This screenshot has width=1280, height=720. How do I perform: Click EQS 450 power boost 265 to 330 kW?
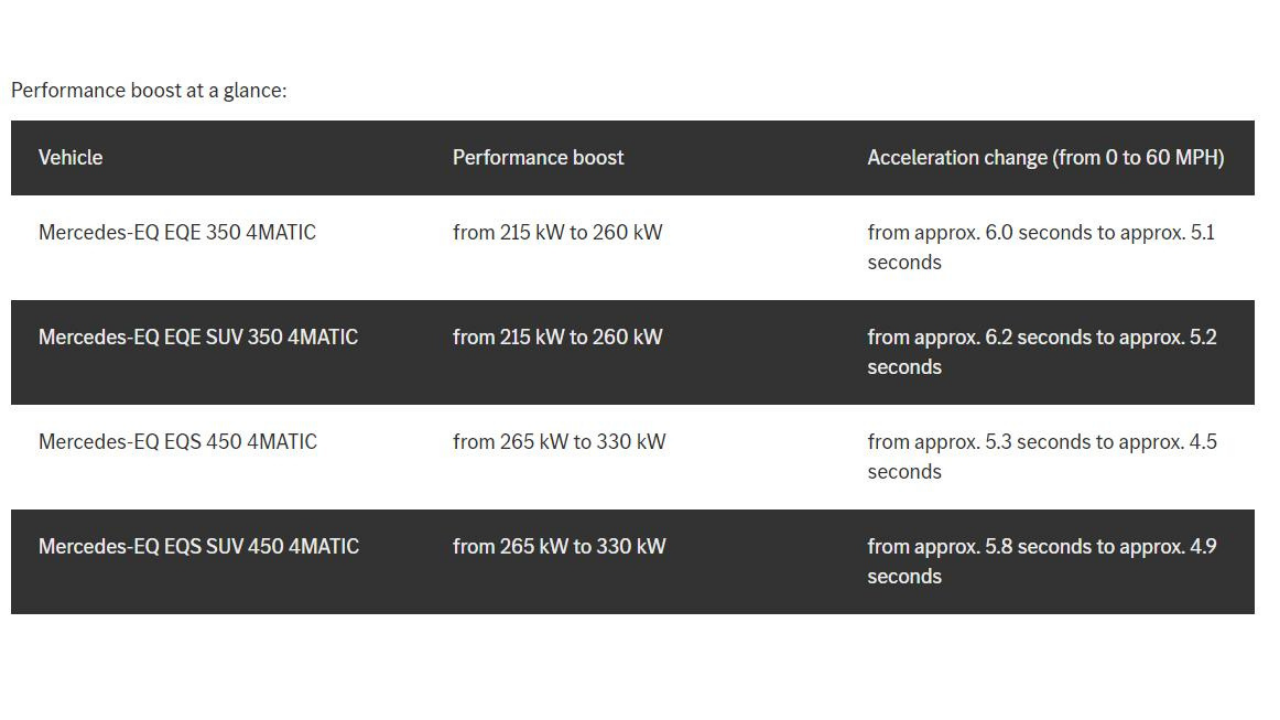pos(559,442)
